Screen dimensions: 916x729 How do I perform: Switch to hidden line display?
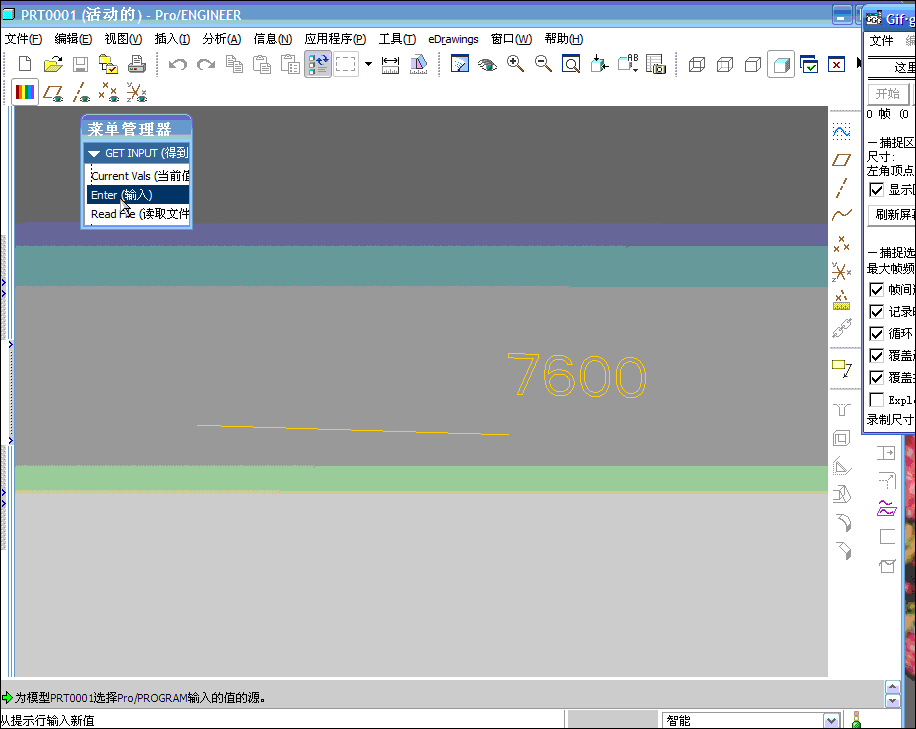click(x=724, y=64)
